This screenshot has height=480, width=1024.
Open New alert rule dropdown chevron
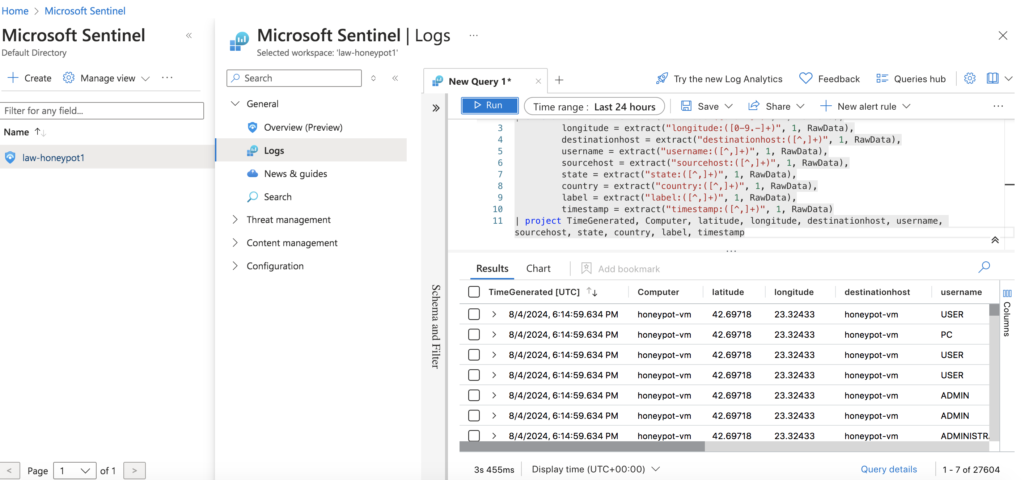coord(906,106)
